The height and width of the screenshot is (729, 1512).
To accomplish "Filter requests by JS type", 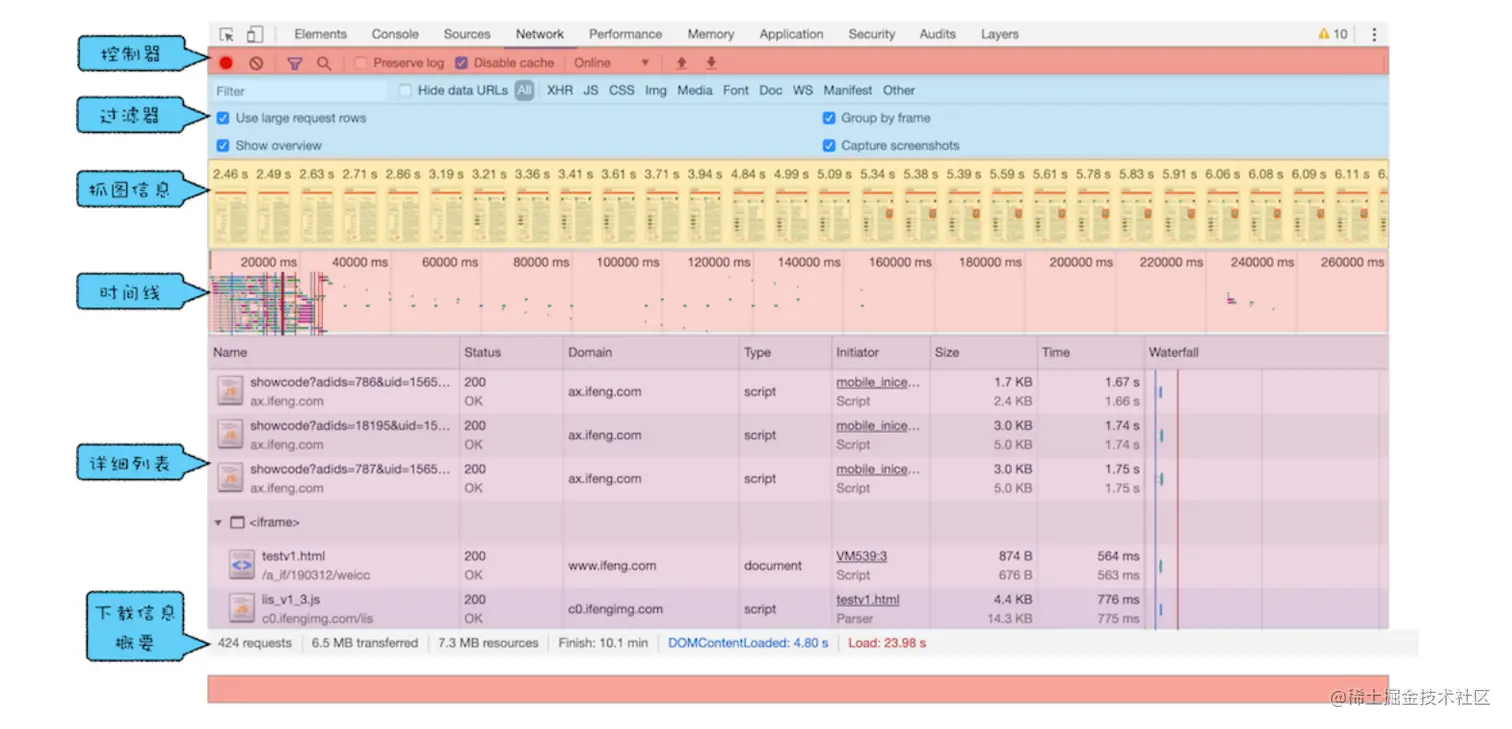I will [x=591, y=90].
